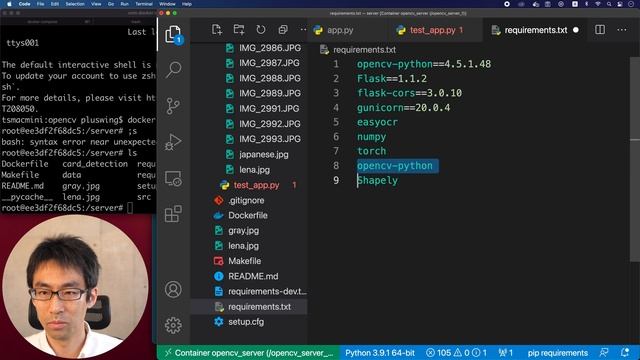This screenshot has height=360, width=640.
Task: Open IMG_2987.JPG in explorer
Action: tap(269, 63)
